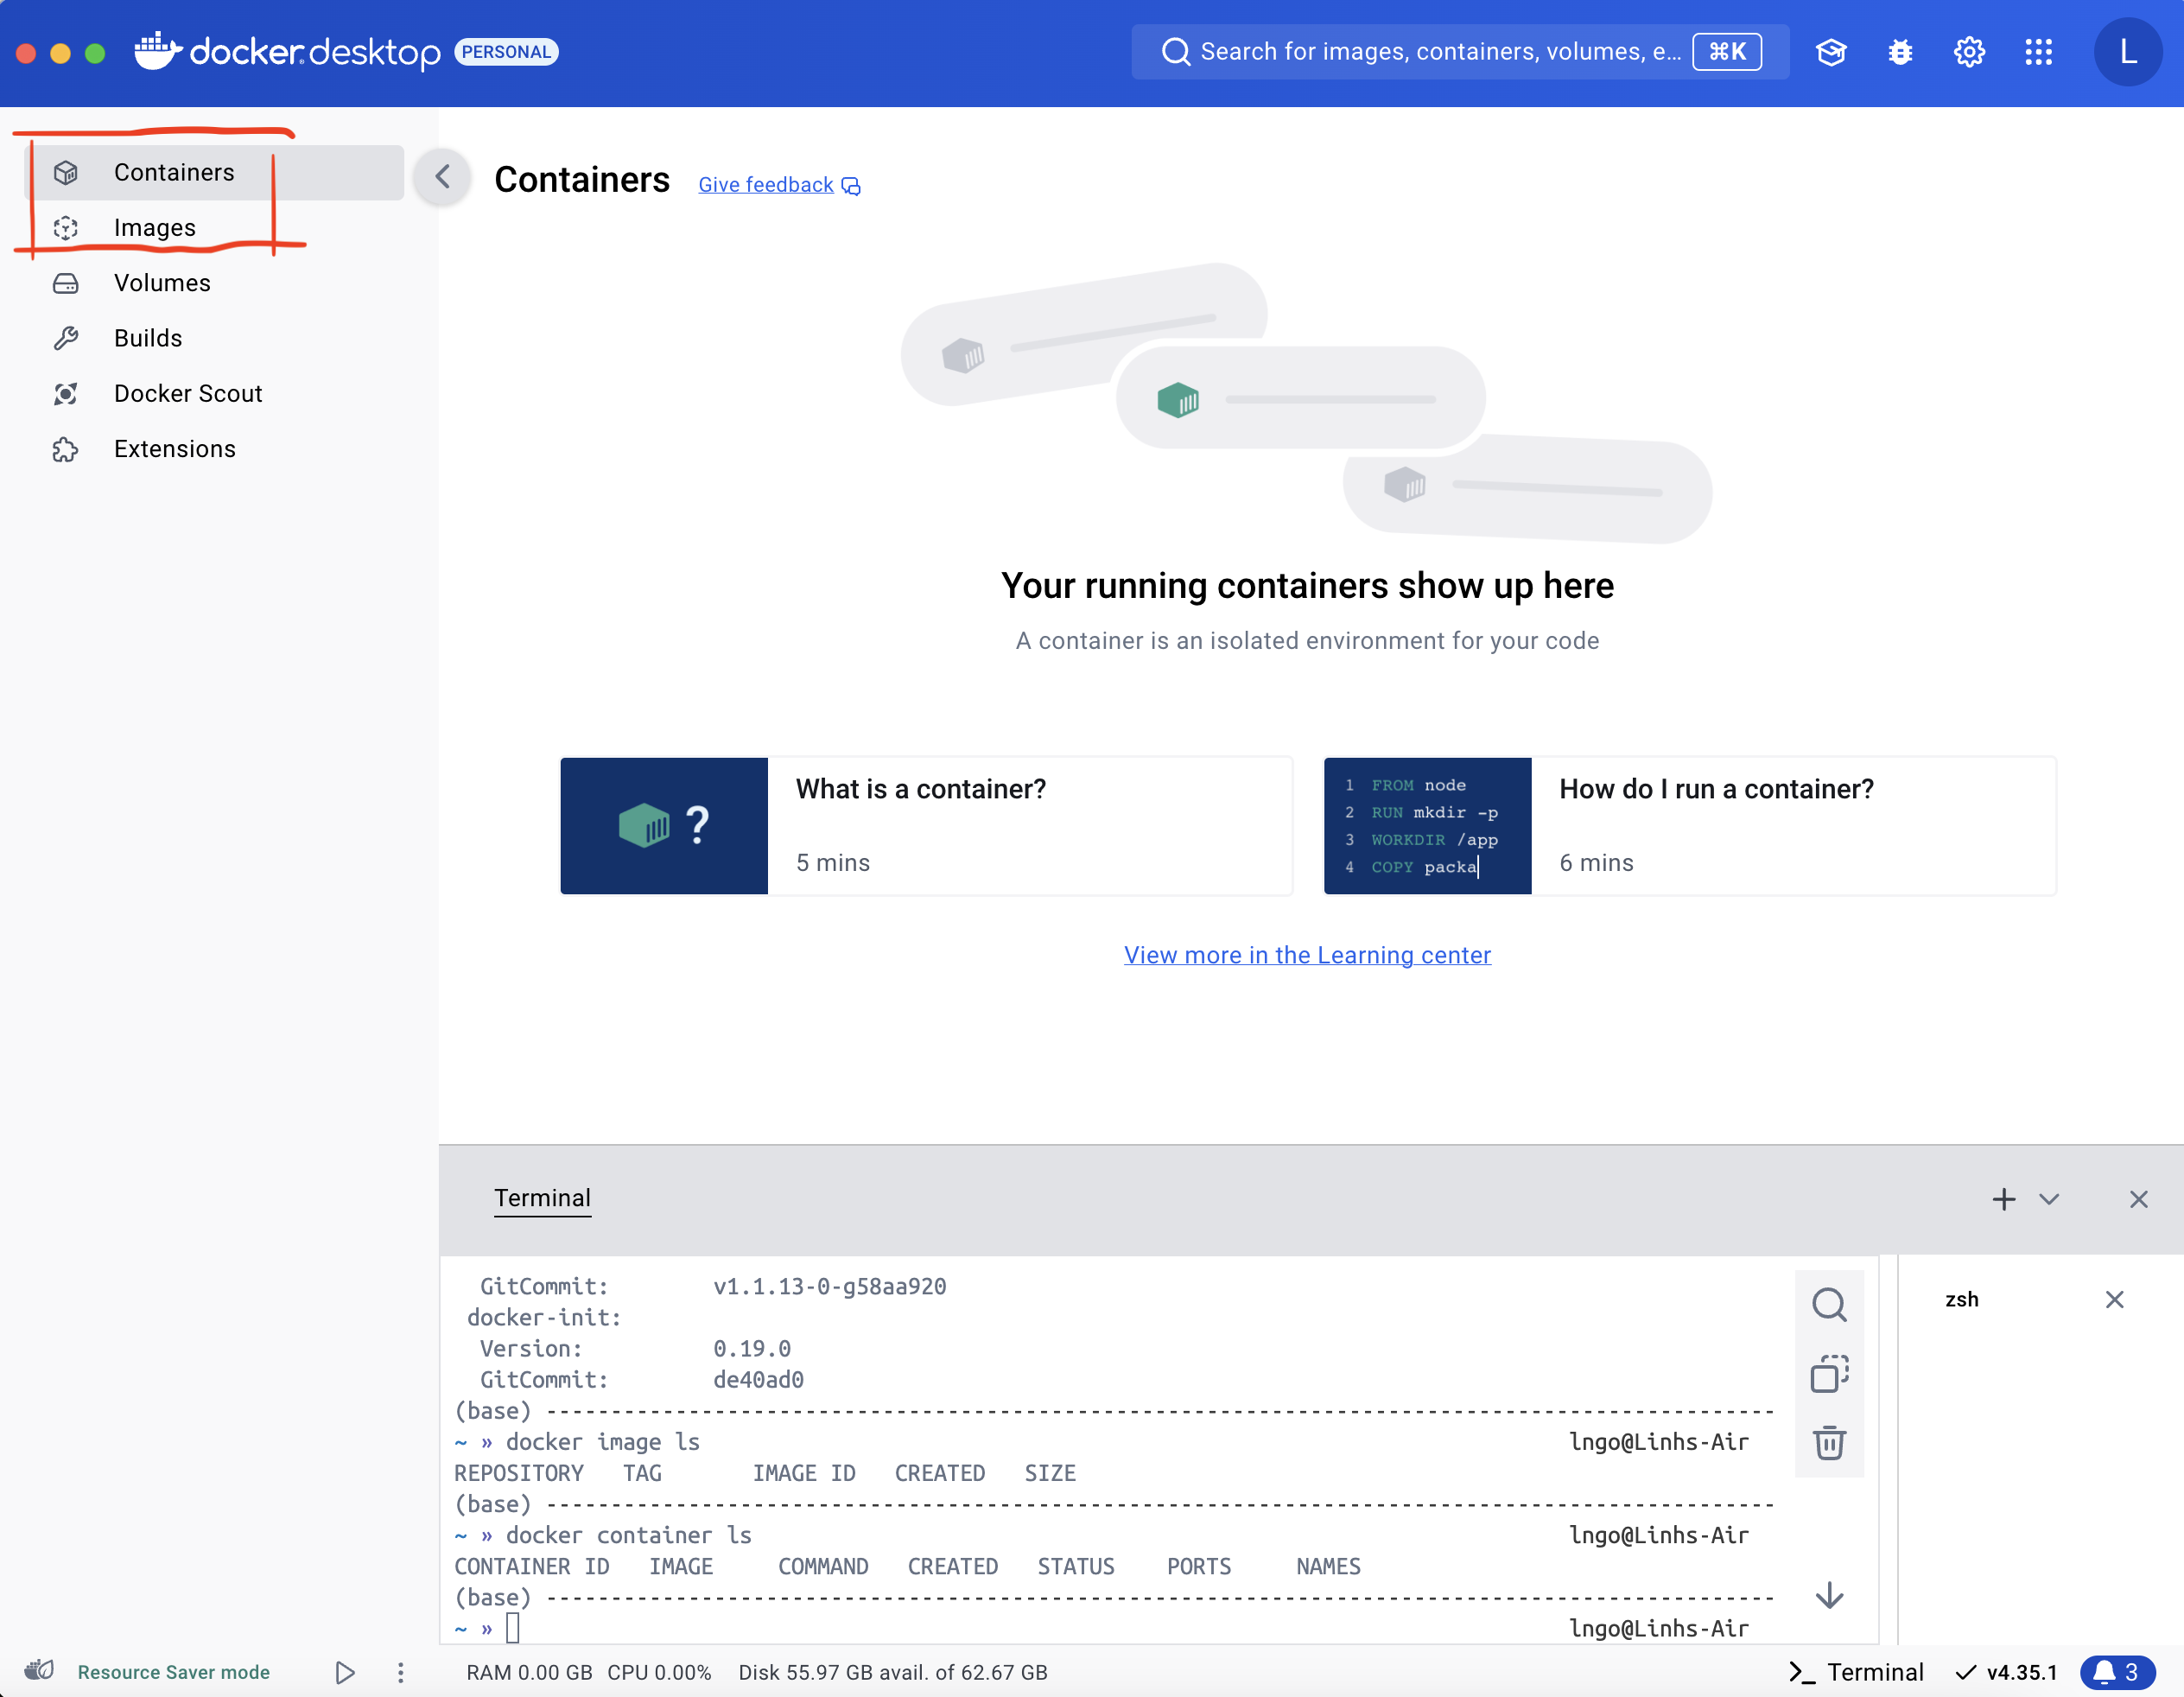Open the Volumes sidebar section
Viewport: 2184px width, 1697px height.
point(214,283)
